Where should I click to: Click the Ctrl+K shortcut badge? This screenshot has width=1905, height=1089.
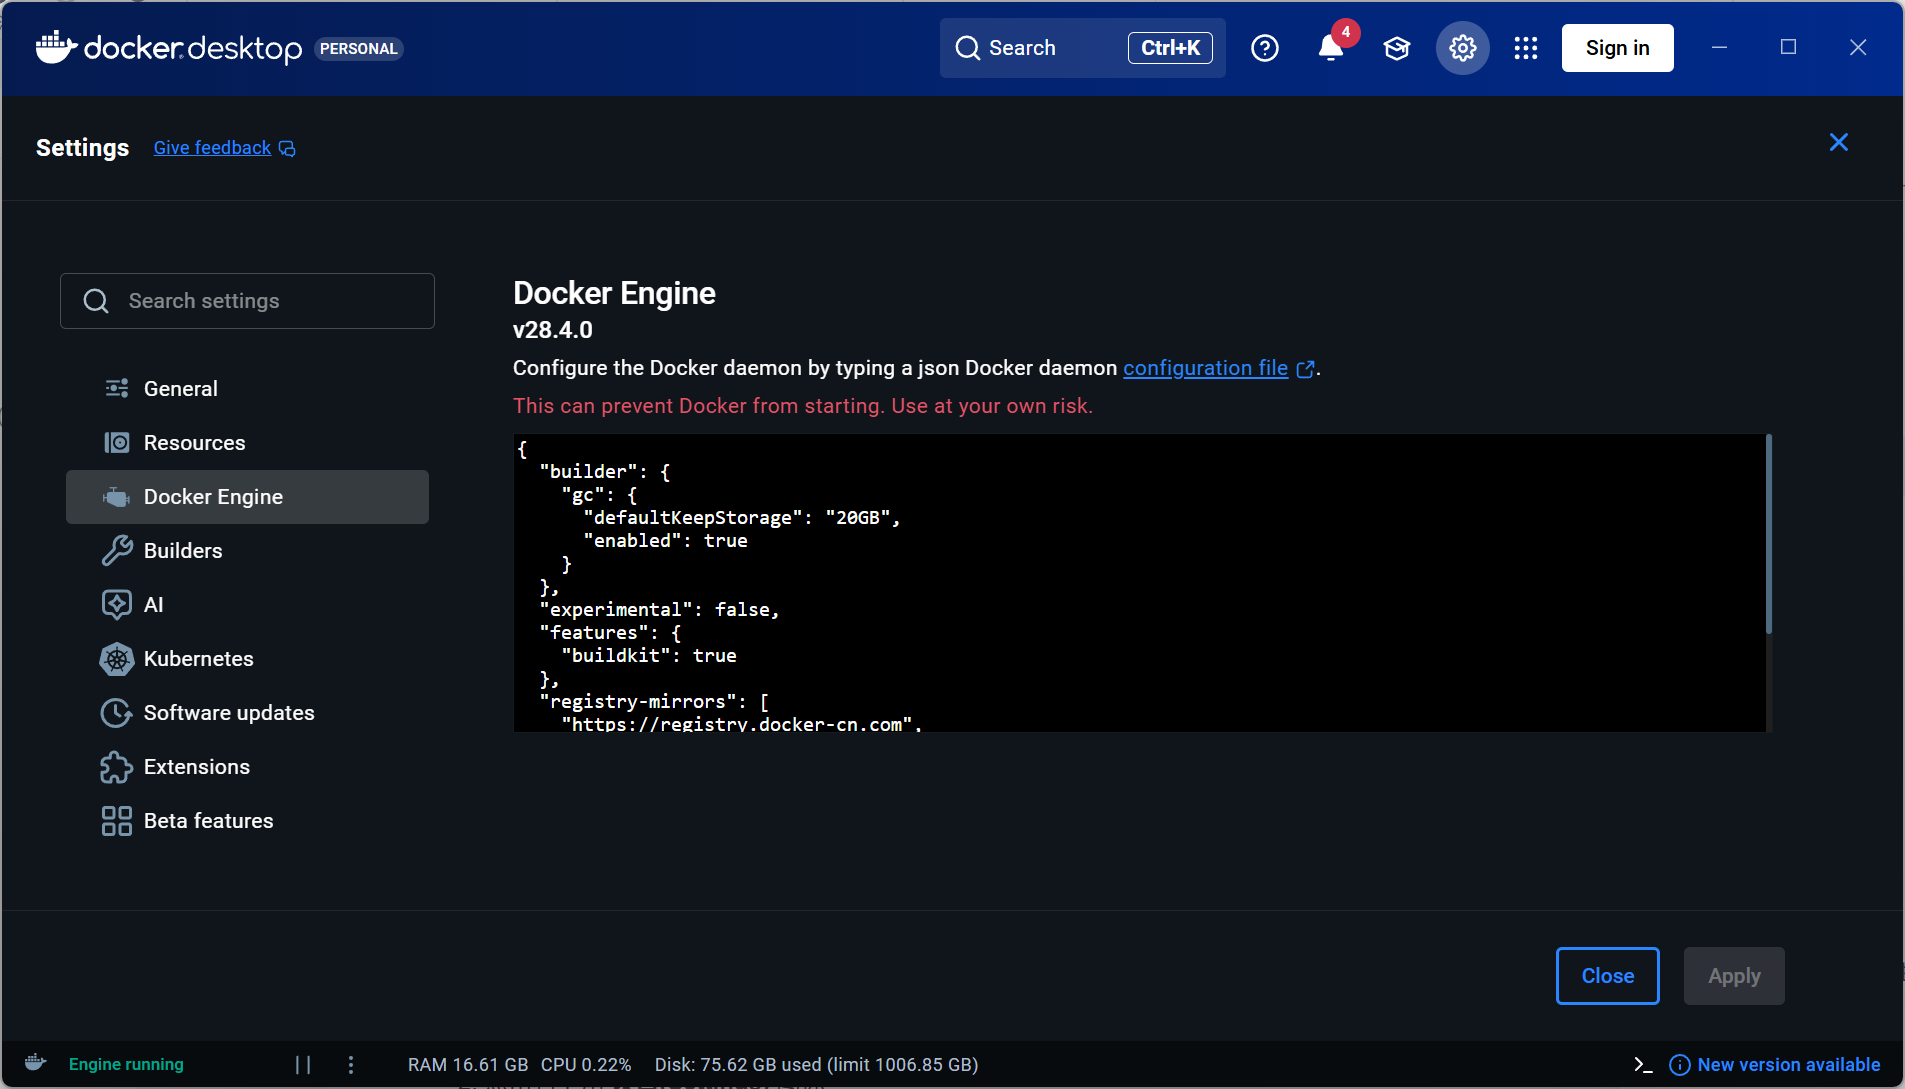1170,48
